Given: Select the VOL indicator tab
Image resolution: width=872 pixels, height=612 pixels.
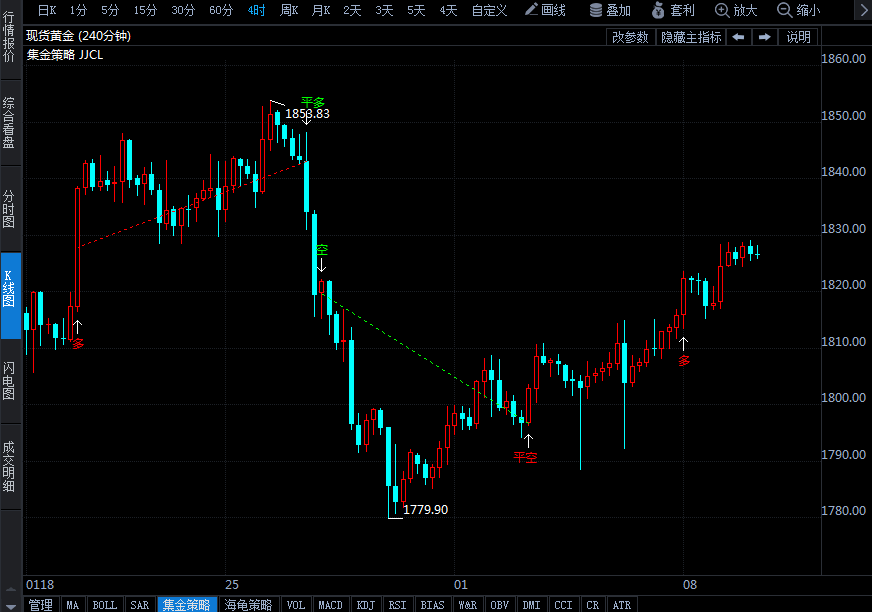Looking at the screenshot, I should pyautogui.click(x=296, y=605).
